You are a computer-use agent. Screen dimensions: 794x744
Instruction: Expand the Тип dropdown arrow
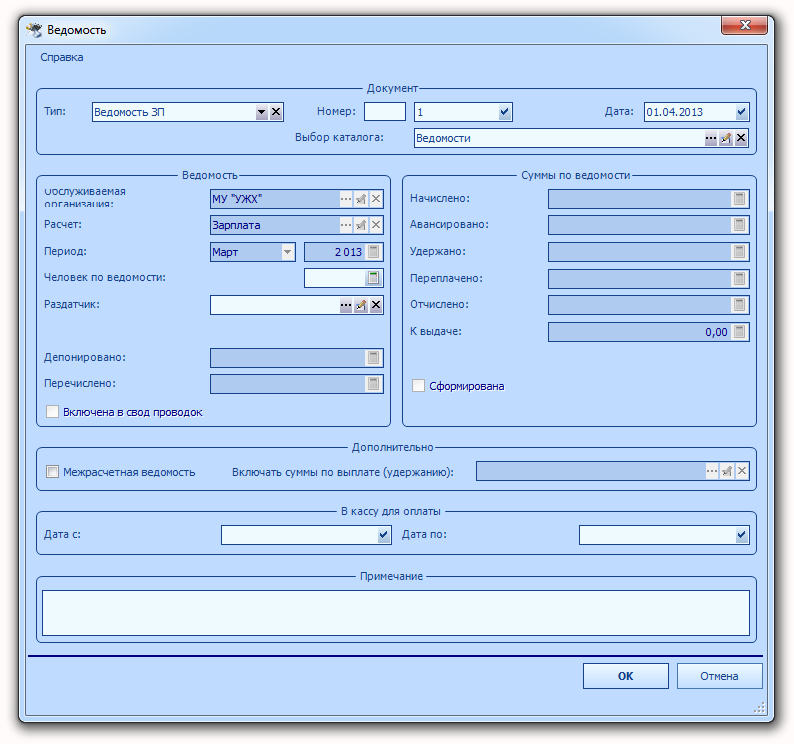pos(261,112)
